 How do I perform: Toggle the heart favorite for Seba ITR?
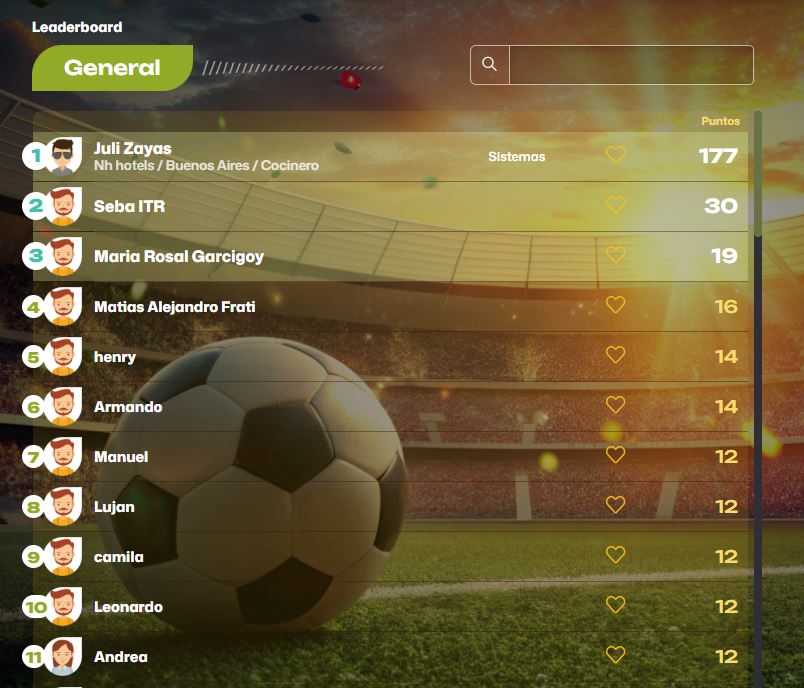coord(615,205)
